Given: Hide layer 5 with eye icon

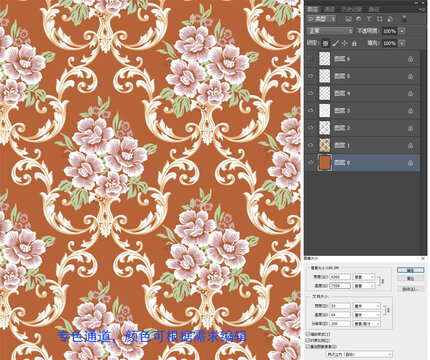Looking at the screenshot, I should [311, 76].
